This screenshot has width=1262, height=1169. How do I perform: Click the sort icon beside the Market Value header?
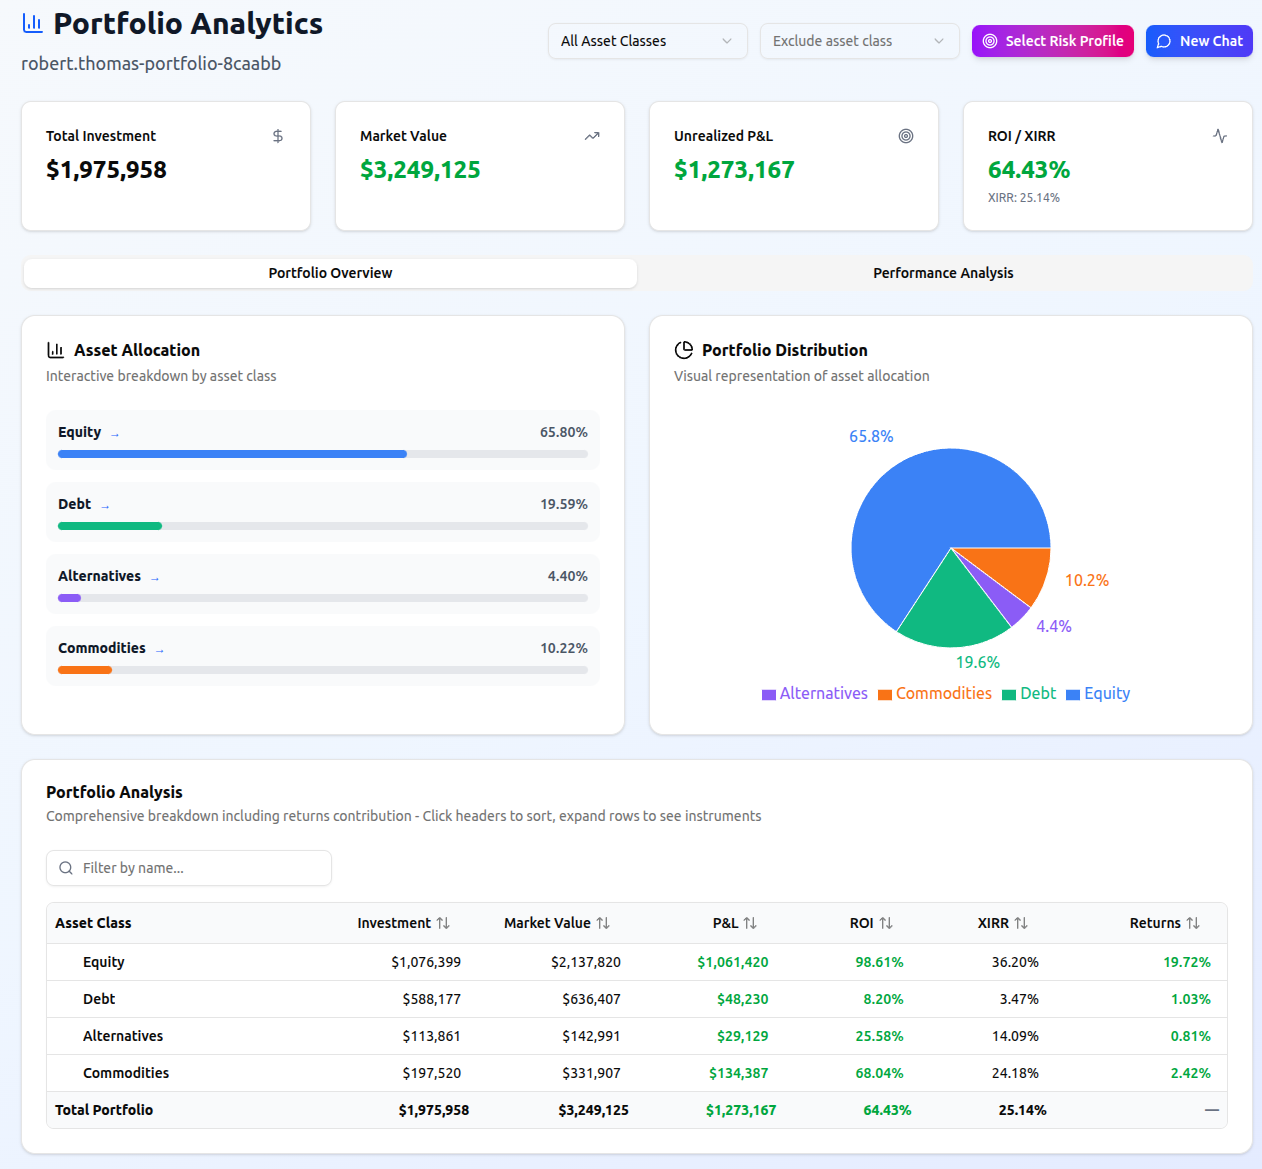[x=603, y=923]
